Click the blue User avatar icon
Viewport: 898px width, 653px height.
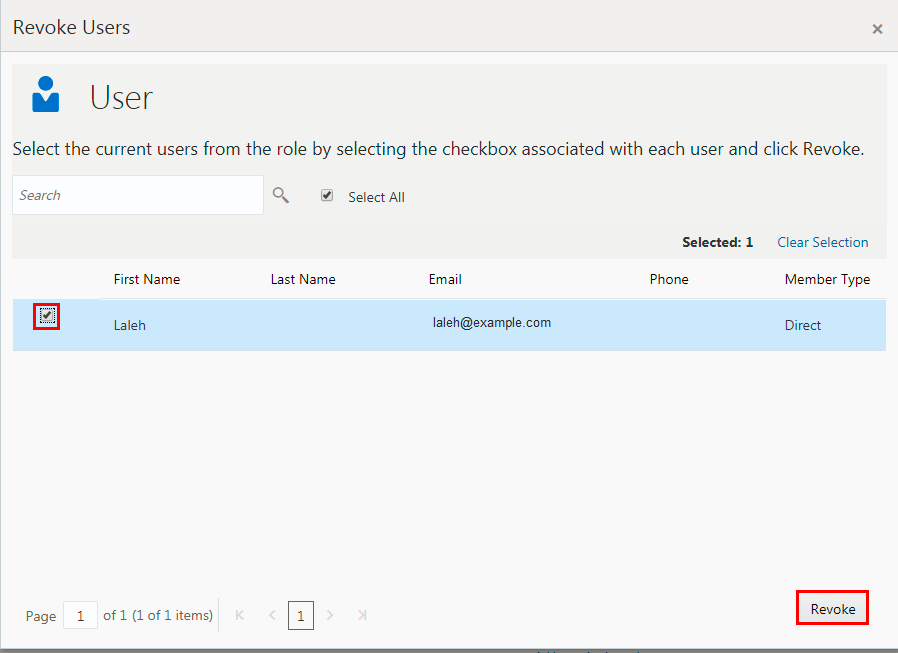point(46,94)
